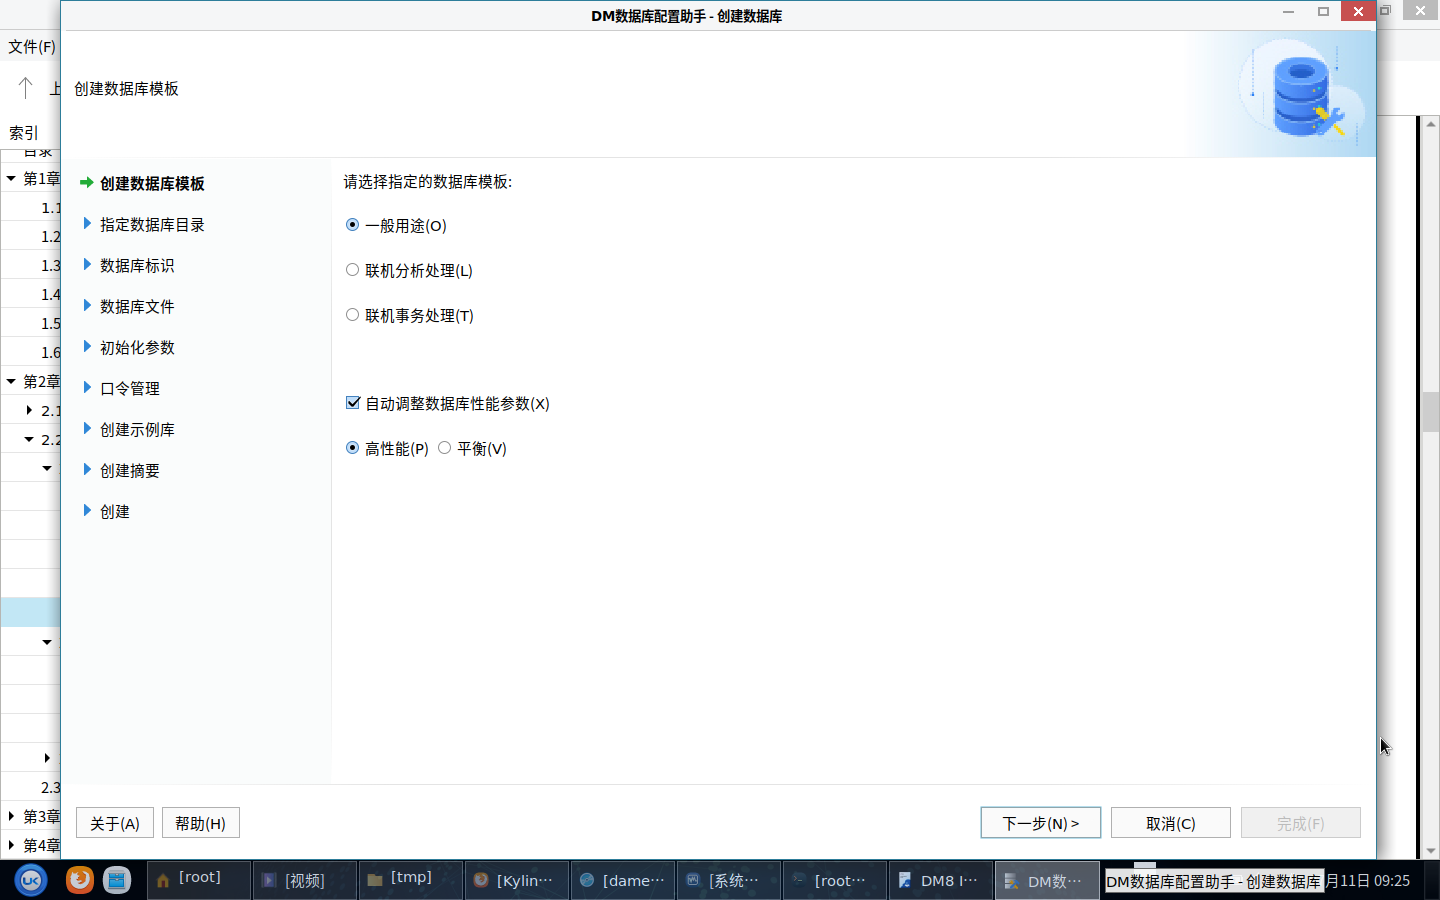1440x900 pixels.
Task: Open the Kylin start menu icon
Action: tap(31, 880)
